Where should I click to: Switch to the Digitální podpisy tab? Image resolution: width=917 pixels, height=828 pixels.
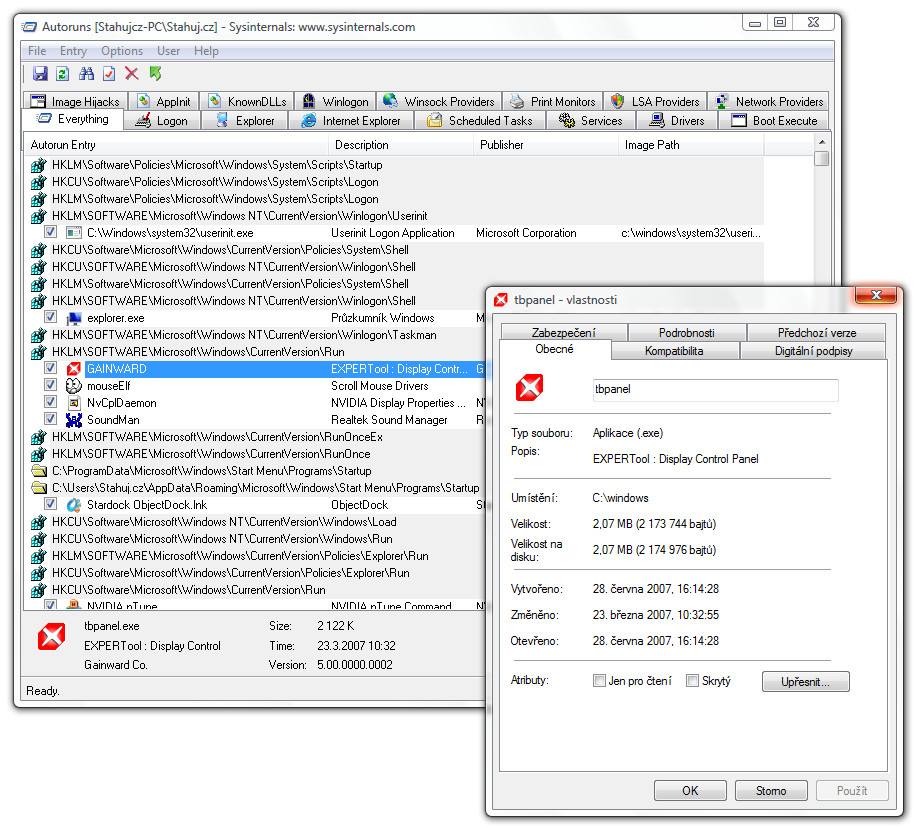point(813,351)
